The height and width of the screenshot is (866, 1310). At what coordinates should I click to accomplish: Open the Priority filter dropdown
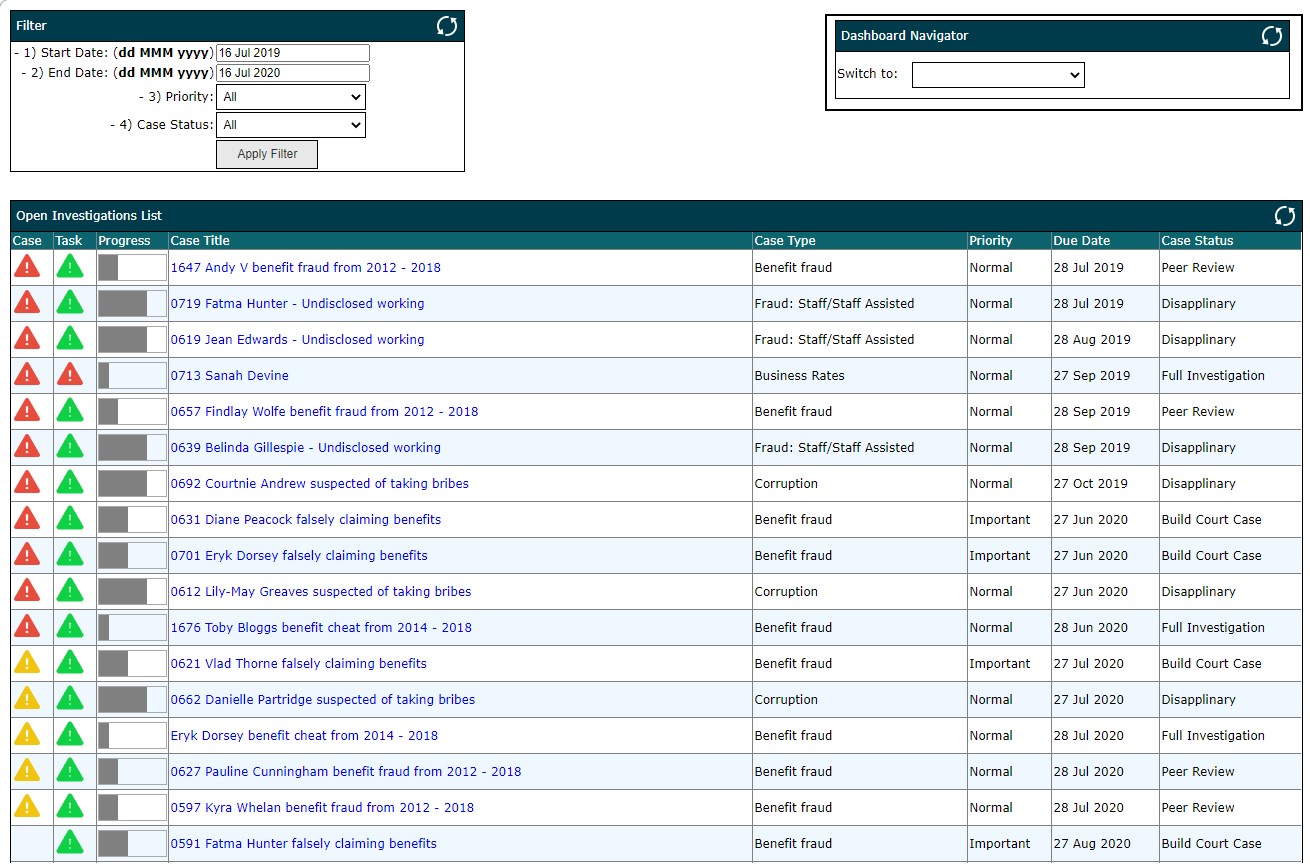[291, 97]
